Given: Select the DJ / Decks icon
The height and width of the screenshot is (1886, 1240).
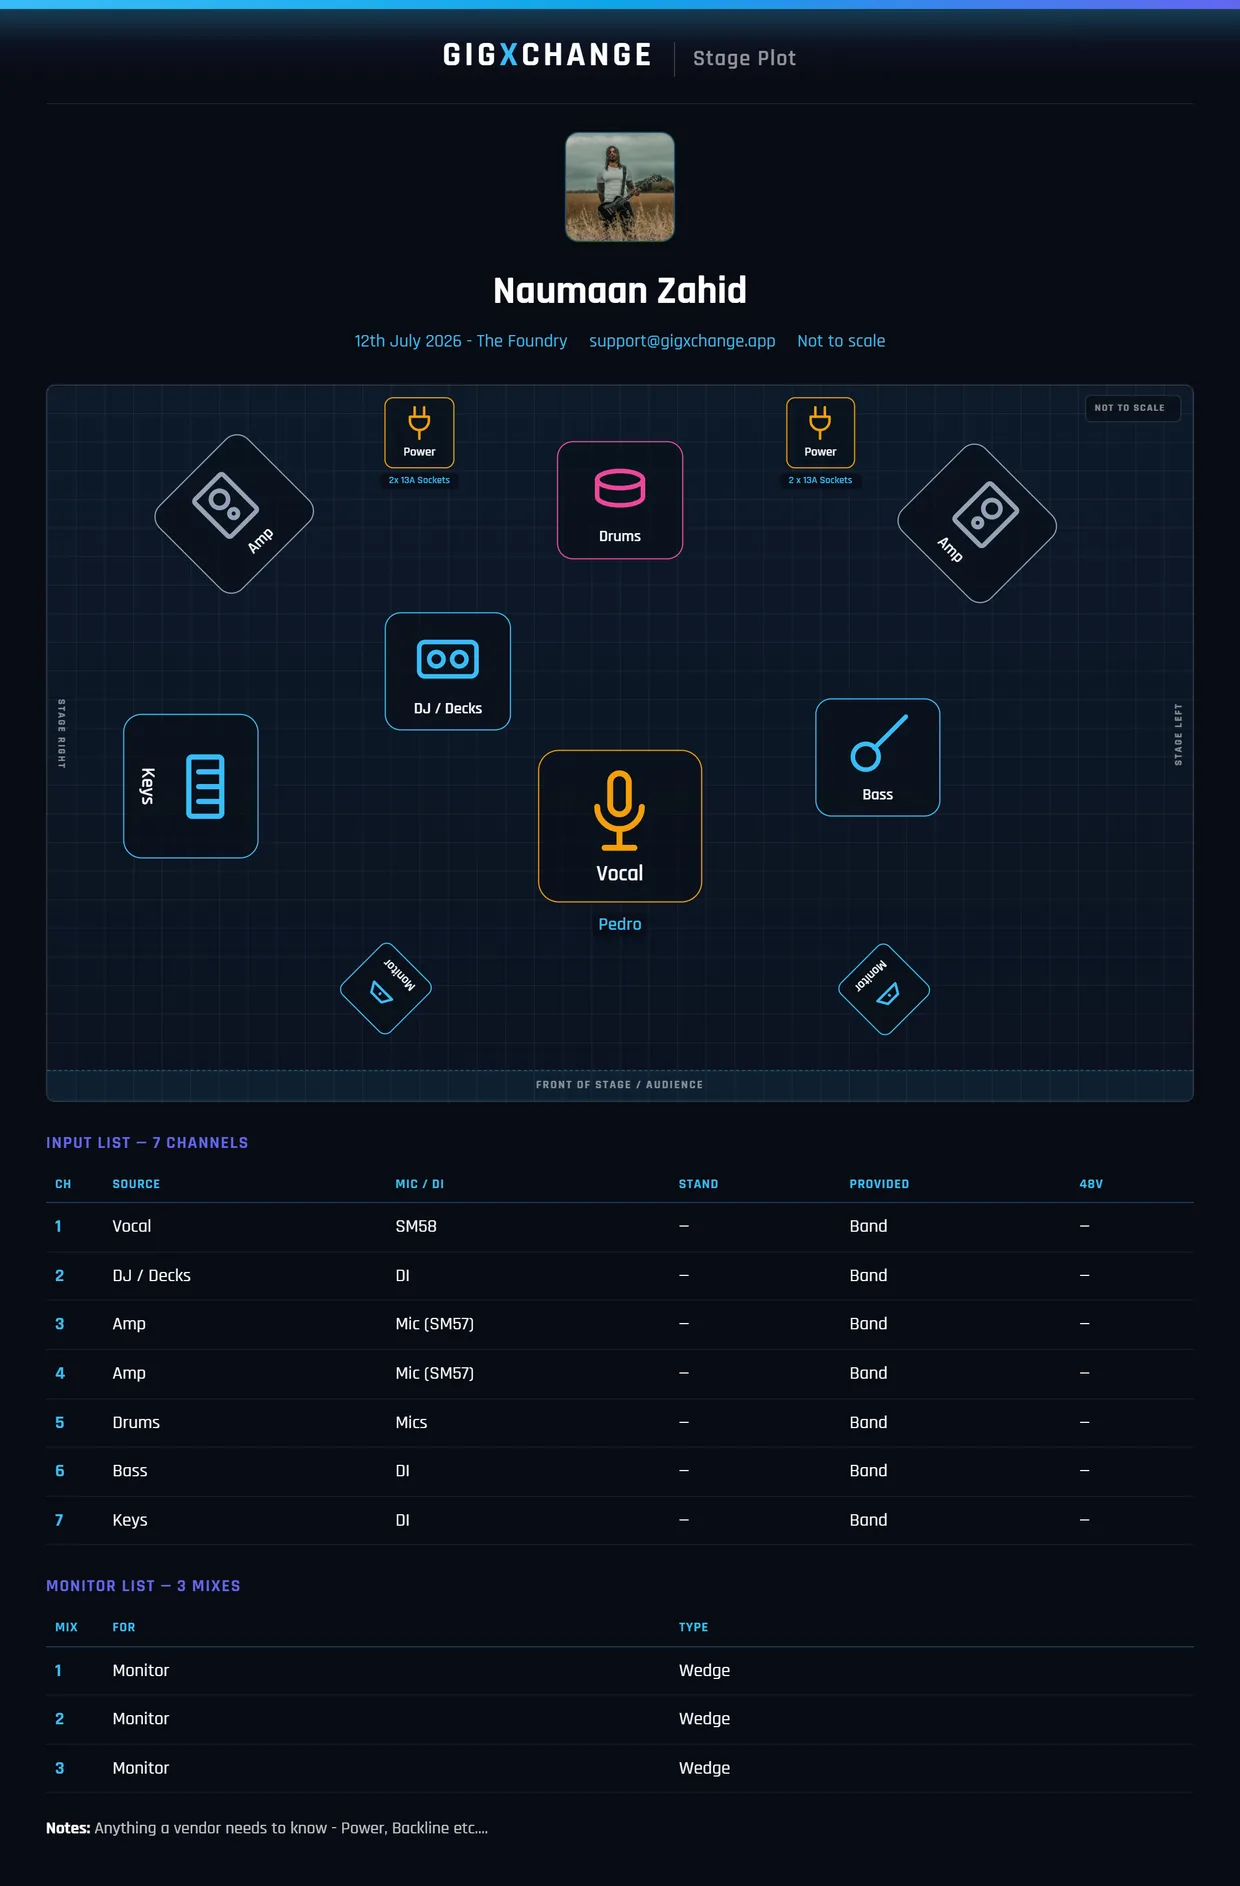Looking at the screenshot, I should (448, 671).
